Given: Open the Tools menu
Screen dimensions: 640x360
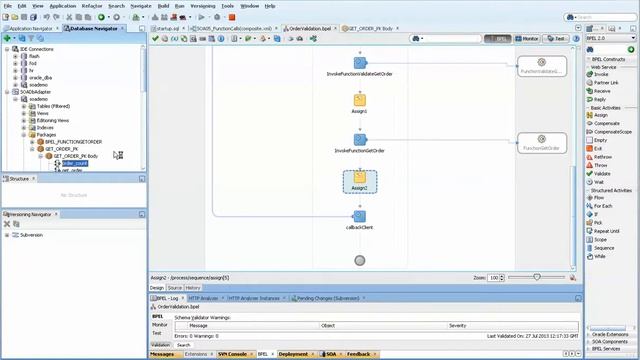Looking at the screenshot, I should point(227,6).
